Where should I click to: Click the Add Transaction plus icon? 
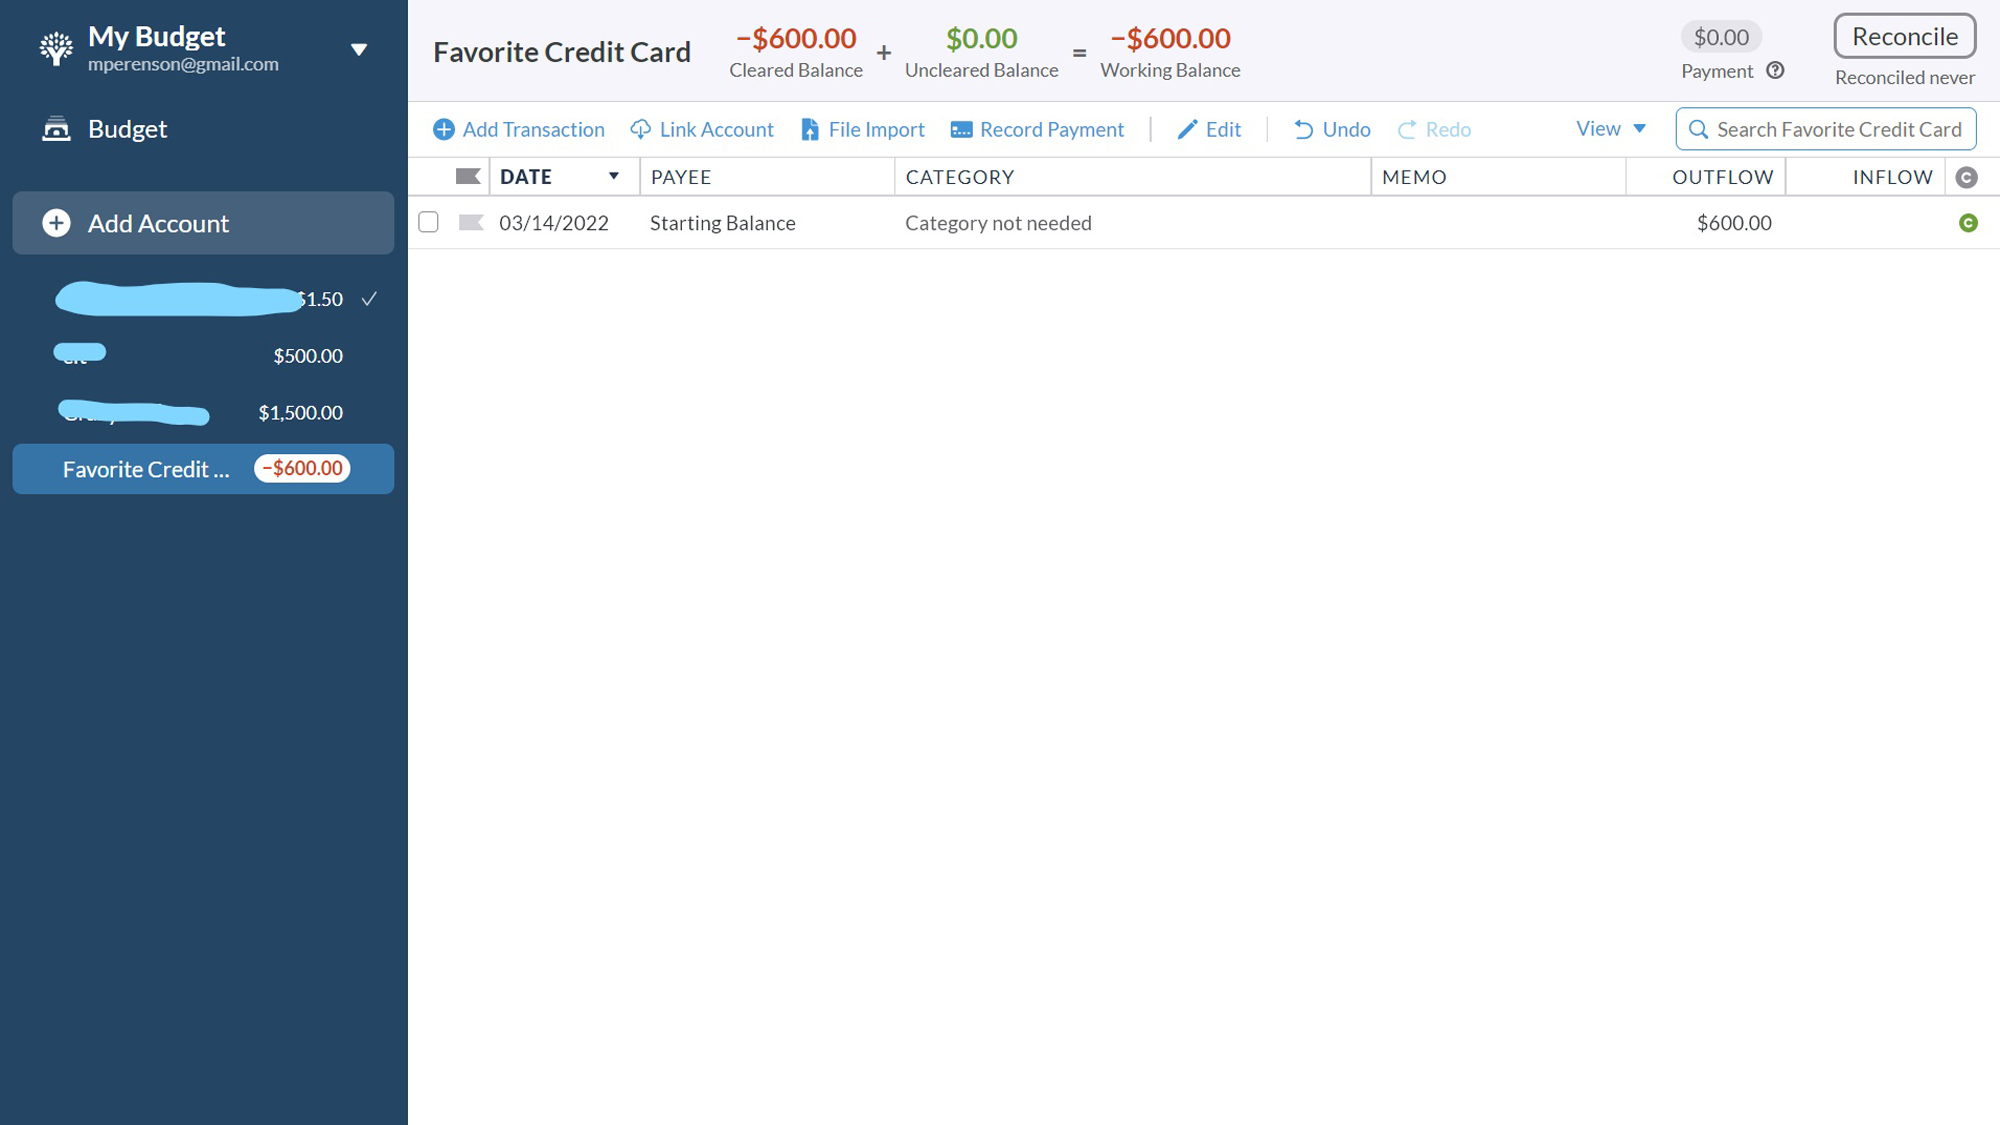click(444, 130)
